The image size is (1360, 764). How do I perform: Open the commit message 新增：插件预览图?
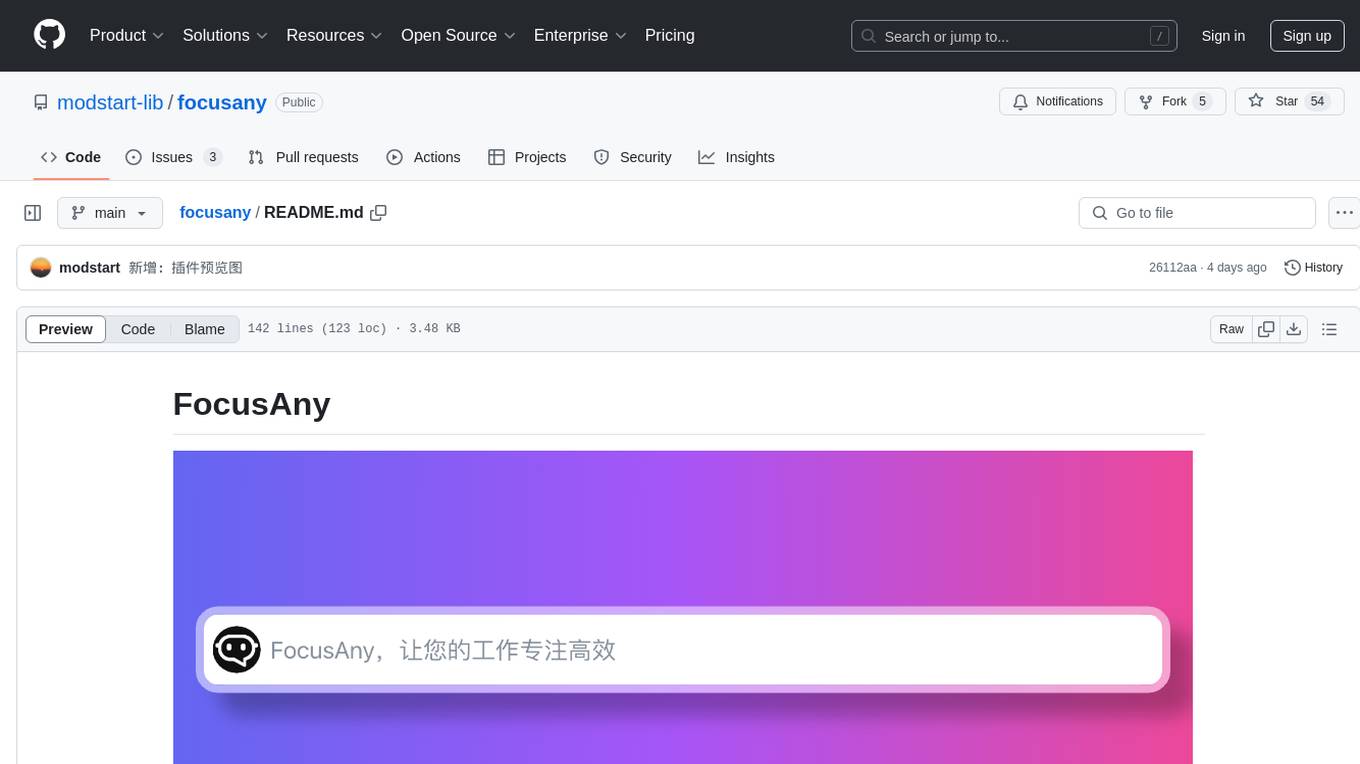tap(186, 268)
